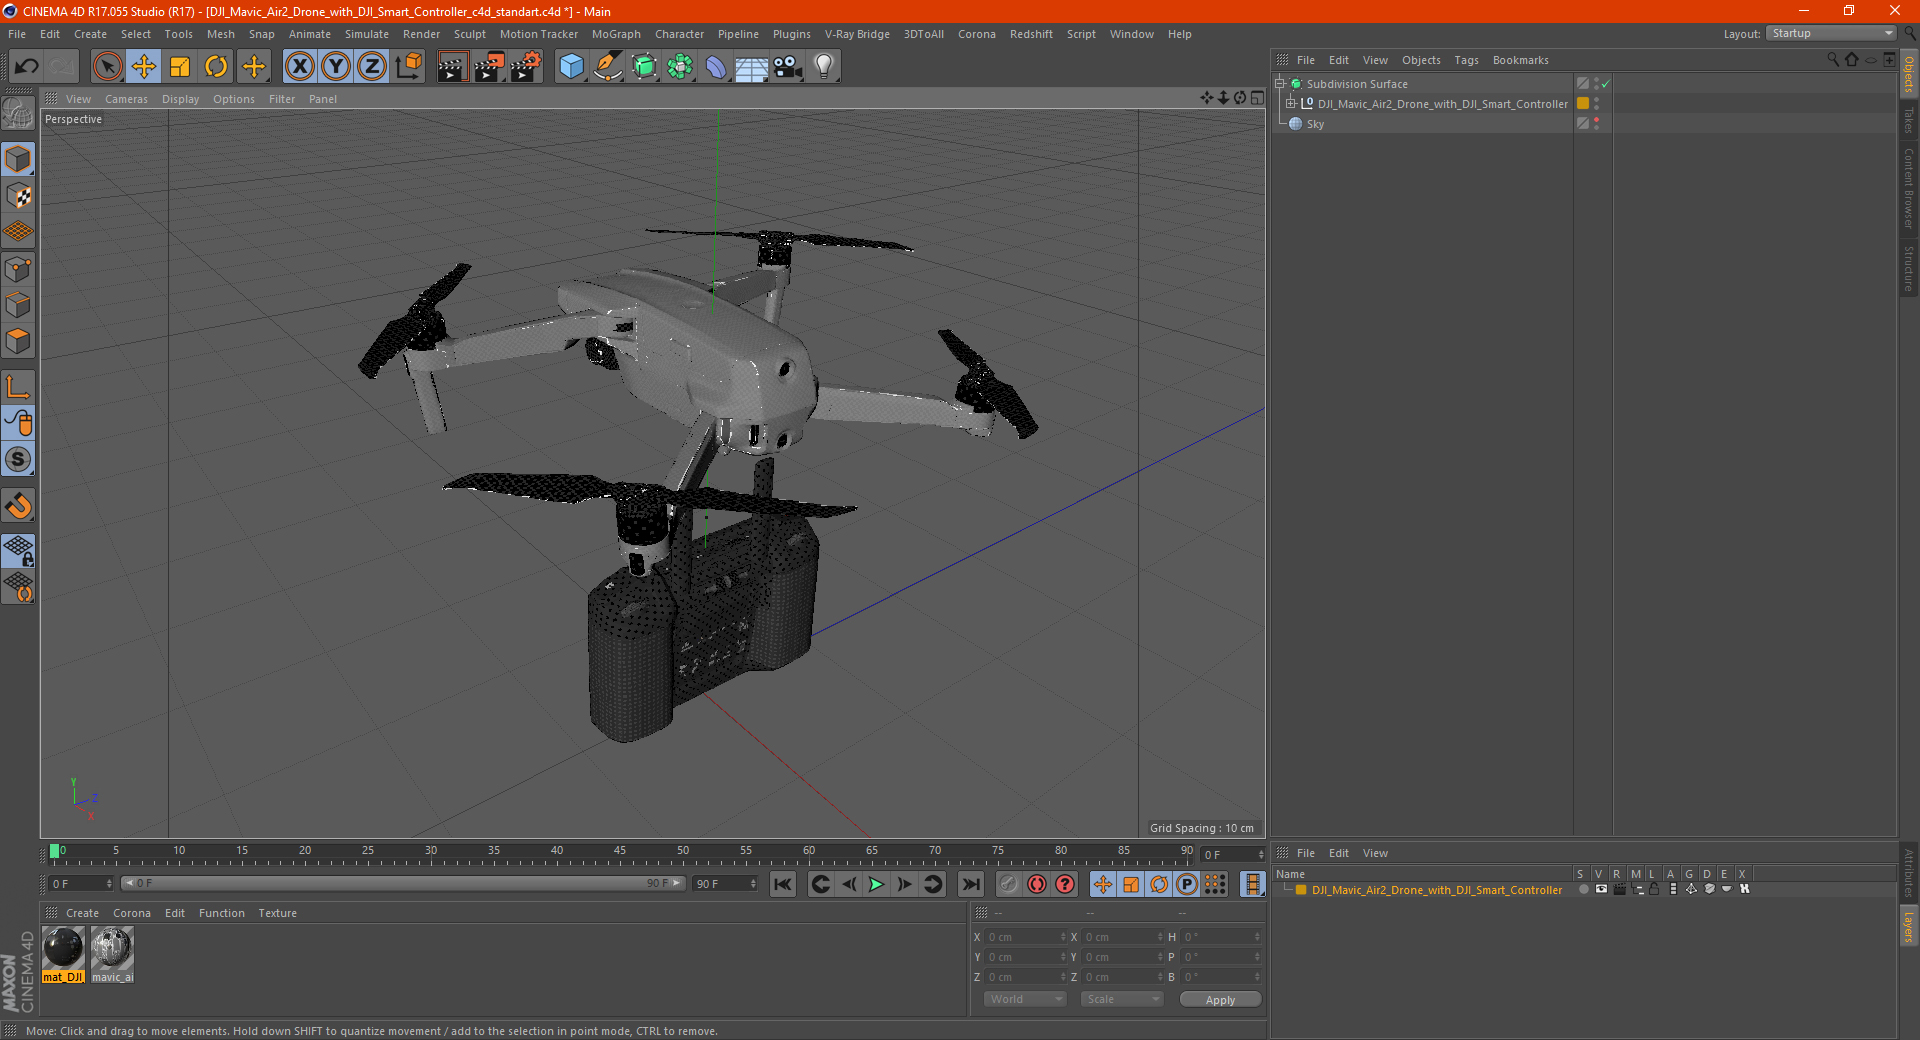Click yellow layer swatch of DJI_Mavic object
1920x1040 pixels.
(1583, 104)
